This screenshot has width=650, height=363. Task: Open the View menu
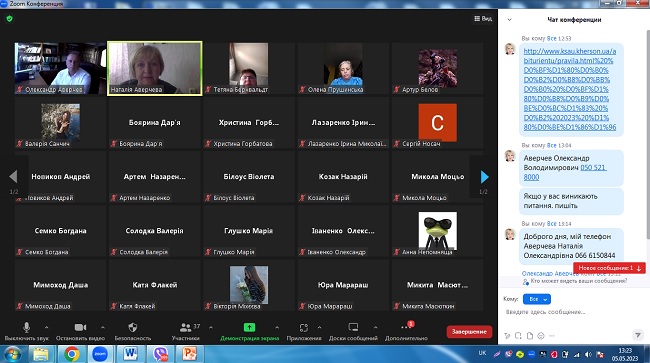point(483,19)
